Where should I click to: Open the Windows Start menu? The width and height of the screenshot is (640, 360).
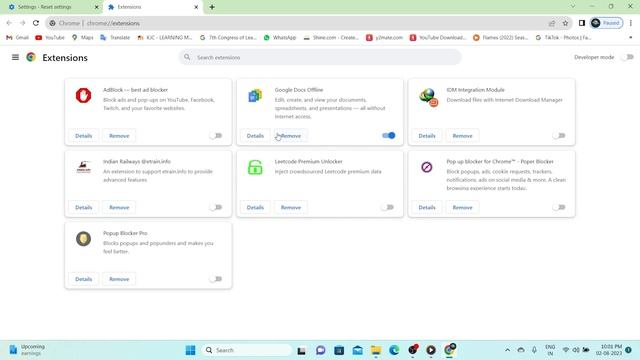click(190, 350)
